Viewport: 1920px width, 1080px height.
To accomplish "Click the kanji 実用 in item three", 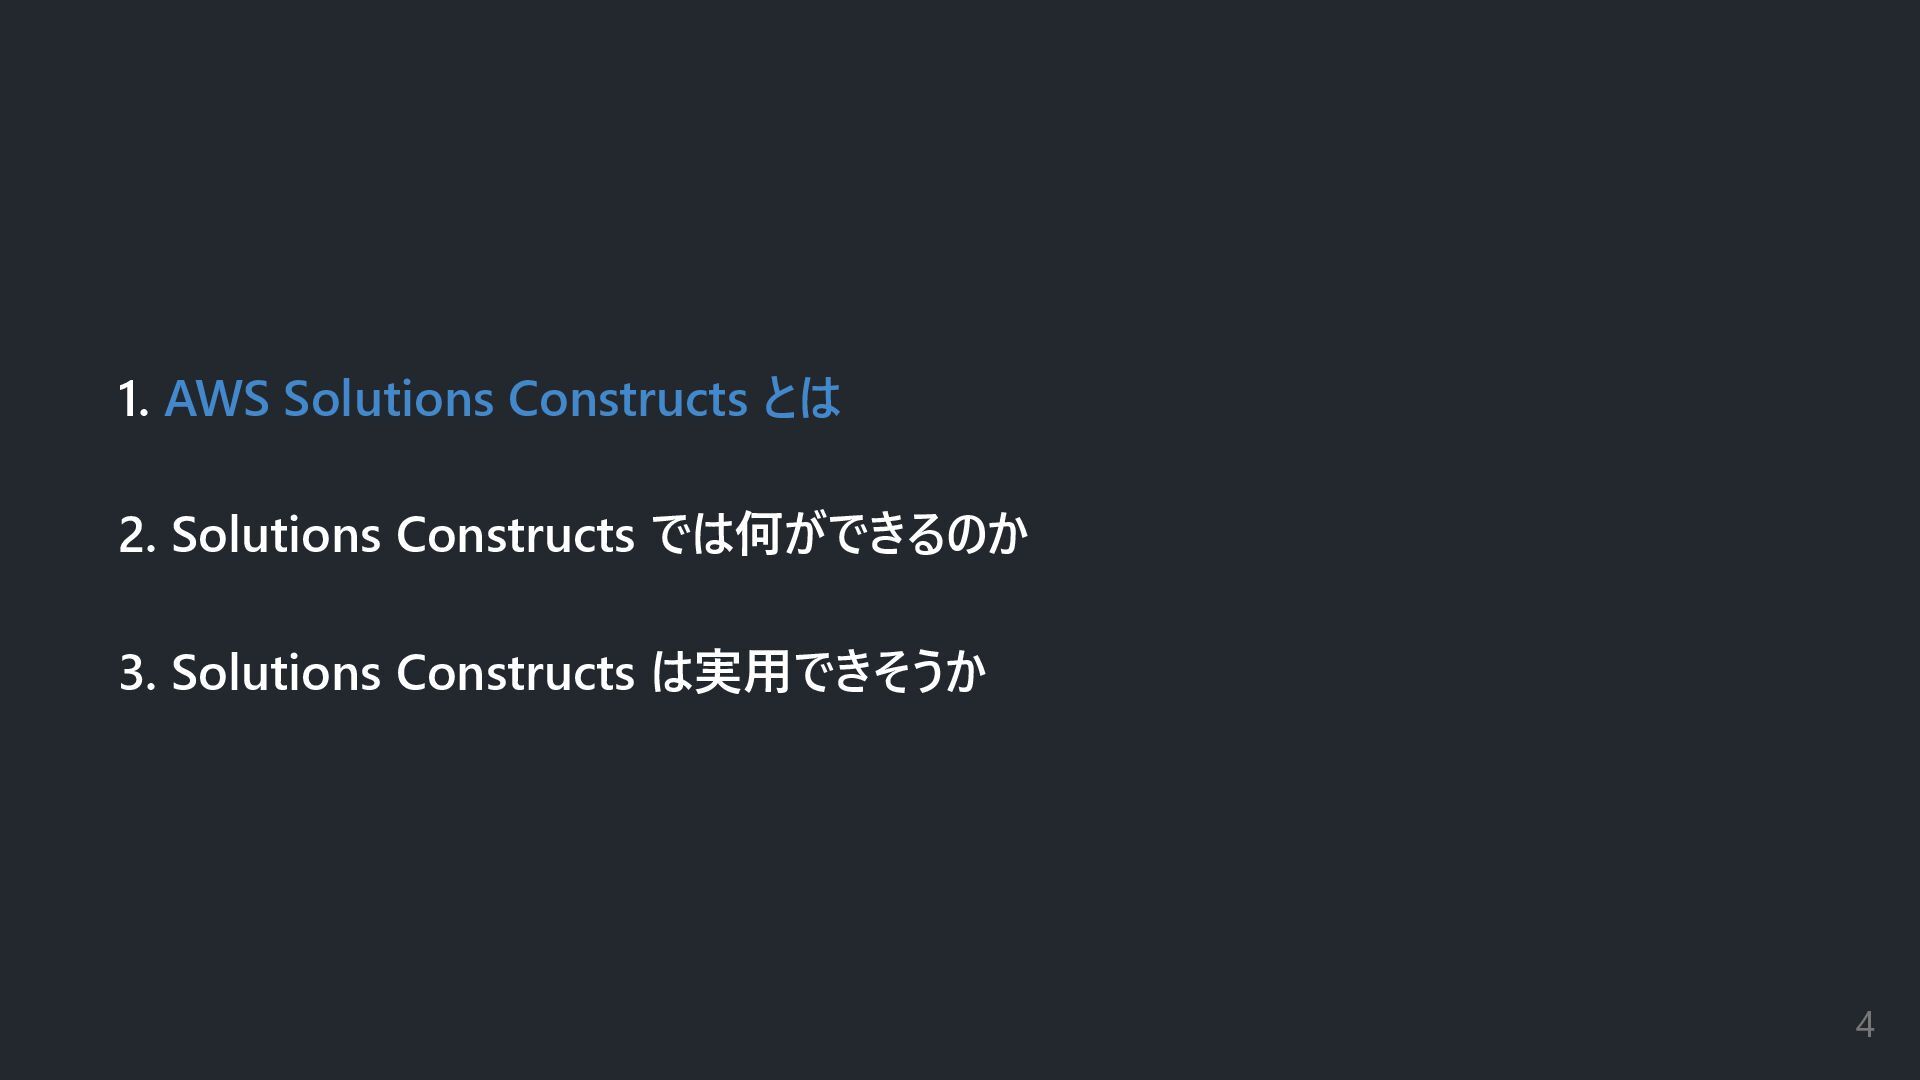I will pos(741,671).
